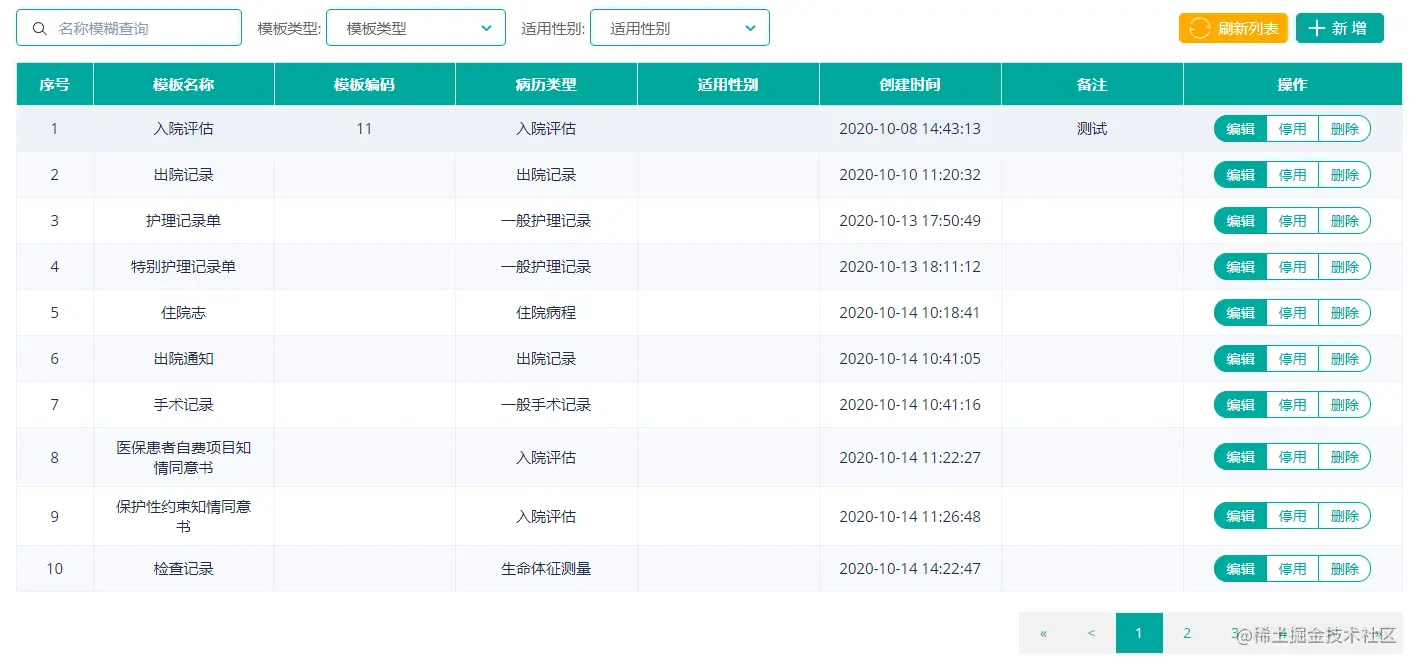Select the 测试 remark cell
Viewport: 1416px width, 665px height.
pos(1092,129)
